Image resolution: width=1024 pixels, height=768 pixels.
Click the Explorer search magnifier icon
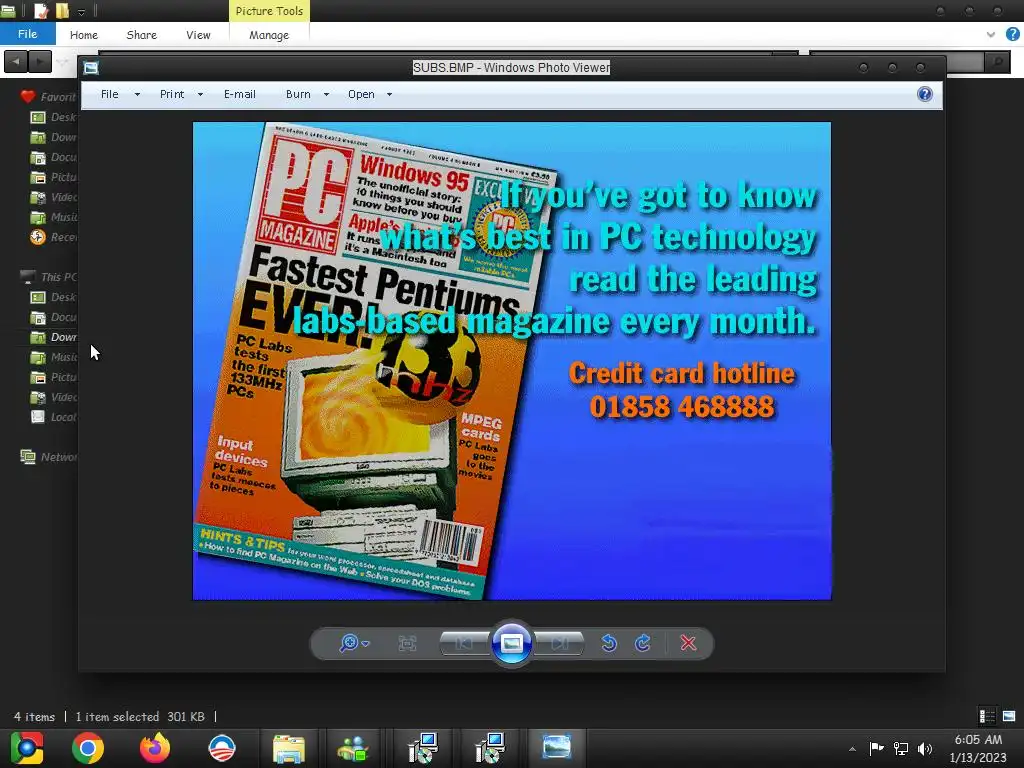click(x=997, y=62)
